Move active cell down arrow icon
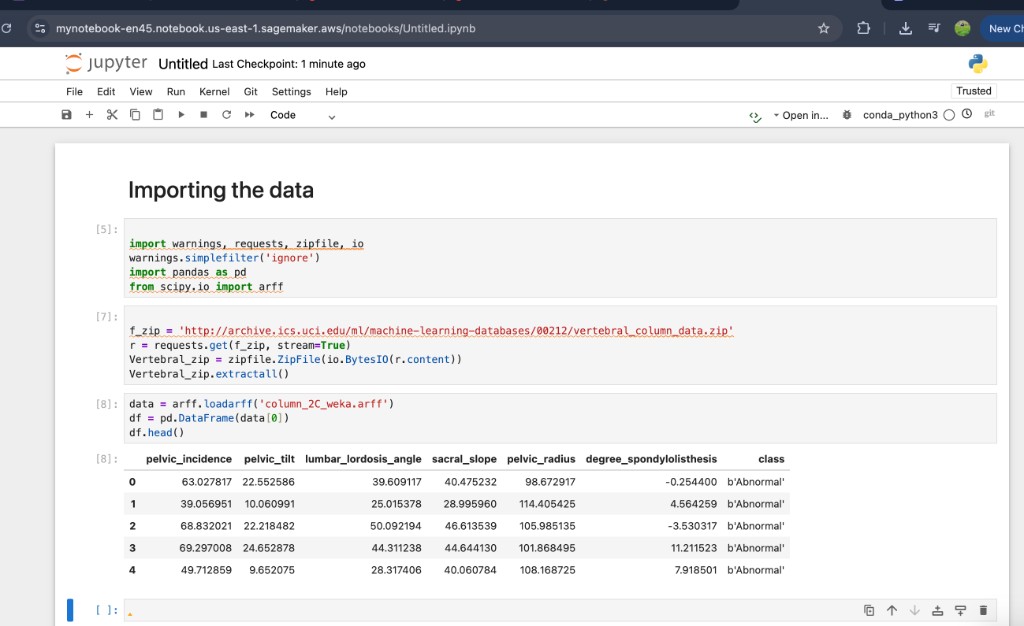The width and height of the screenshot is (1024, 626). 914,610
